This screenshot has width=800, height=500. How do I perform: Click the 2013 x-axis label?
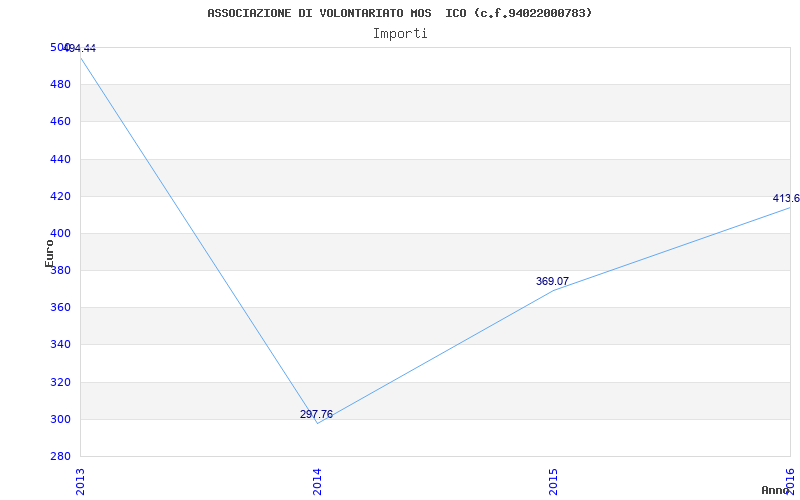[80, 481]
